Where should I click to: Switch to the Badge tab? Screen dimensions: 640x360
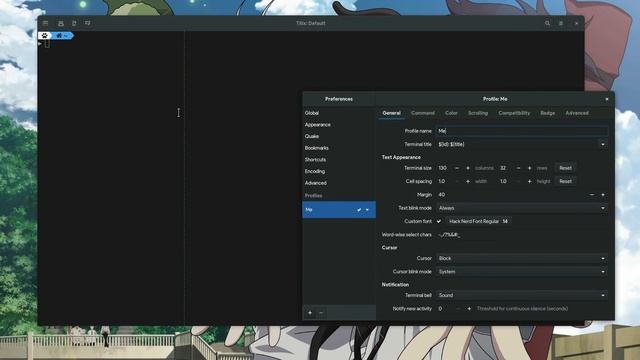click(x=547, y=113)
